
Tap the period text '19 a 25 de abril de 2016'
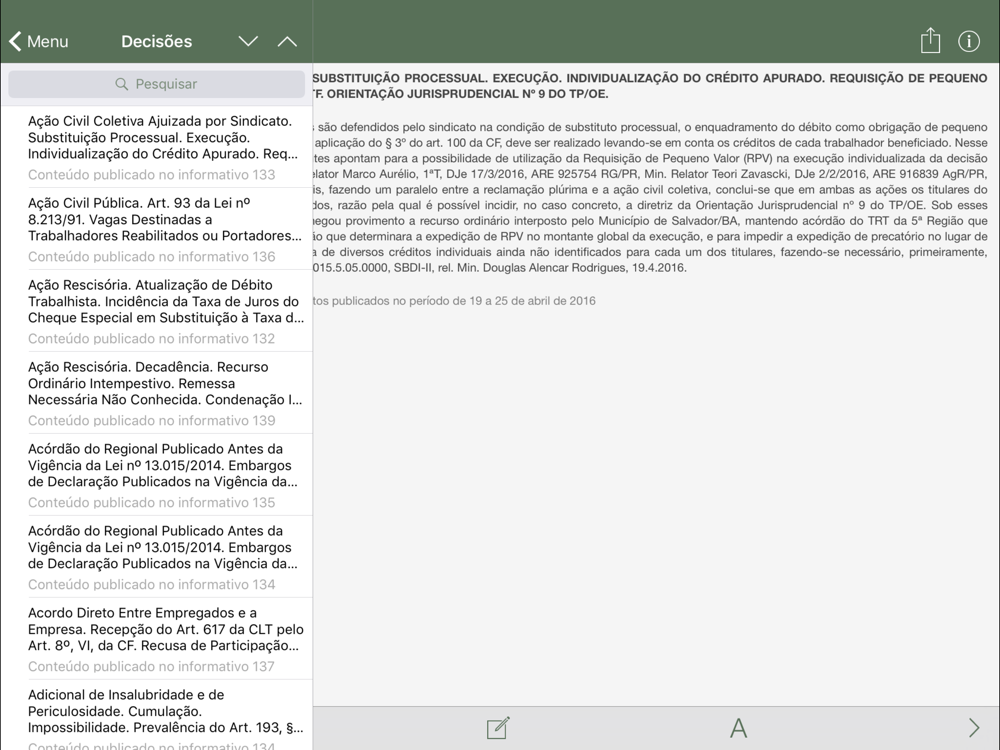pyautogui.click(x=533, y=300)
